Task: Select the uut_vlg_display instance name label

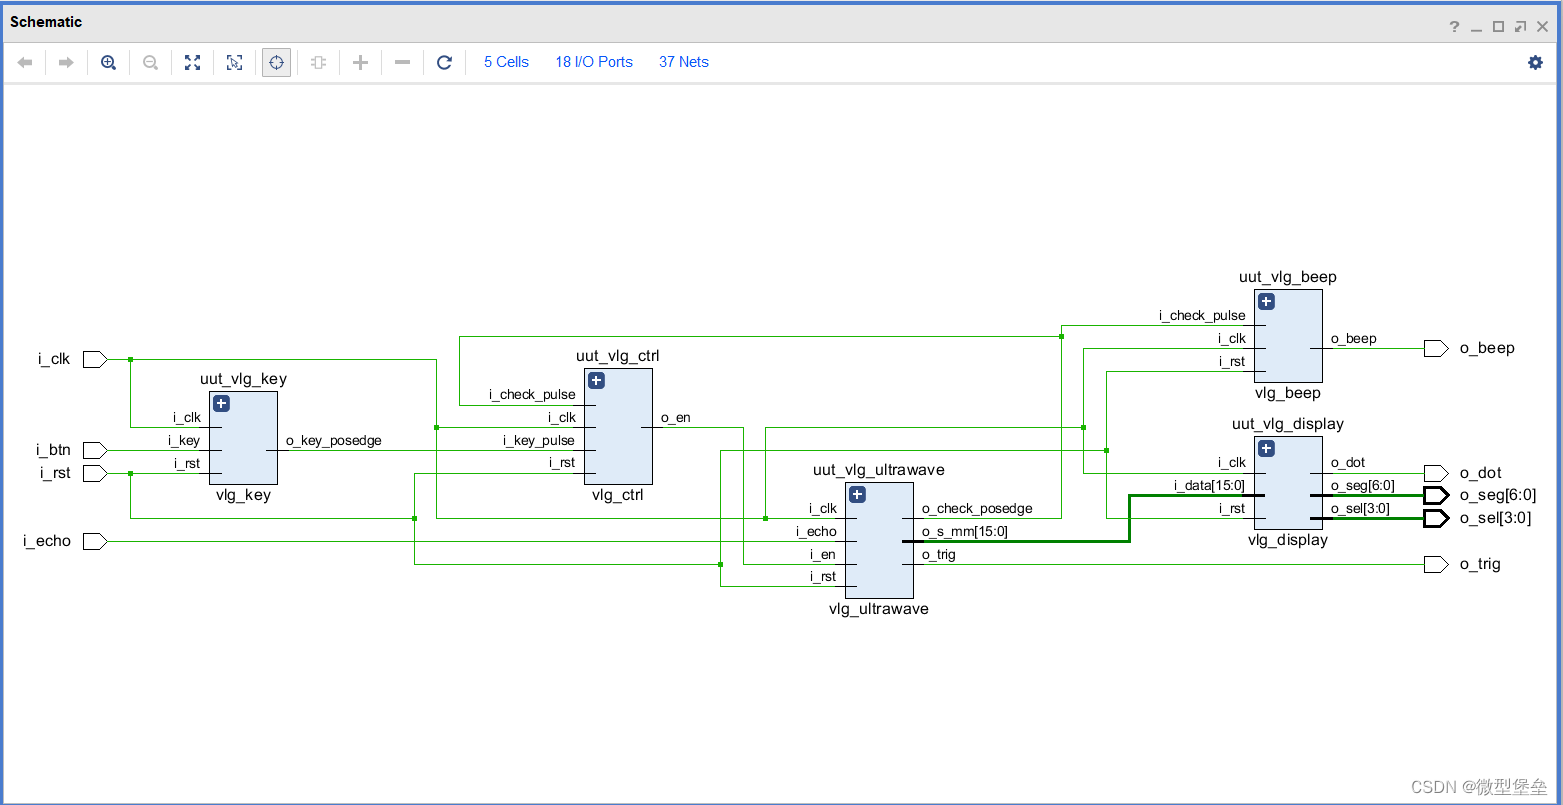Action: 1288,424
